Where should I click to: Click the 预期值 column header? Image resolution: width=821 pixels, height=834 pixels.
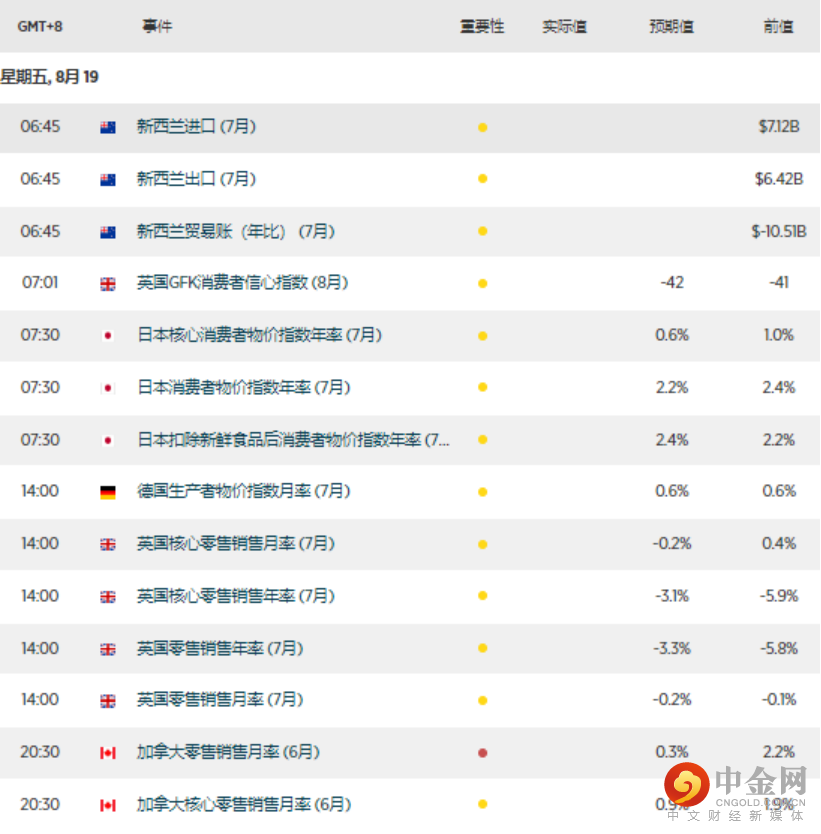click(x=672, y=26)
